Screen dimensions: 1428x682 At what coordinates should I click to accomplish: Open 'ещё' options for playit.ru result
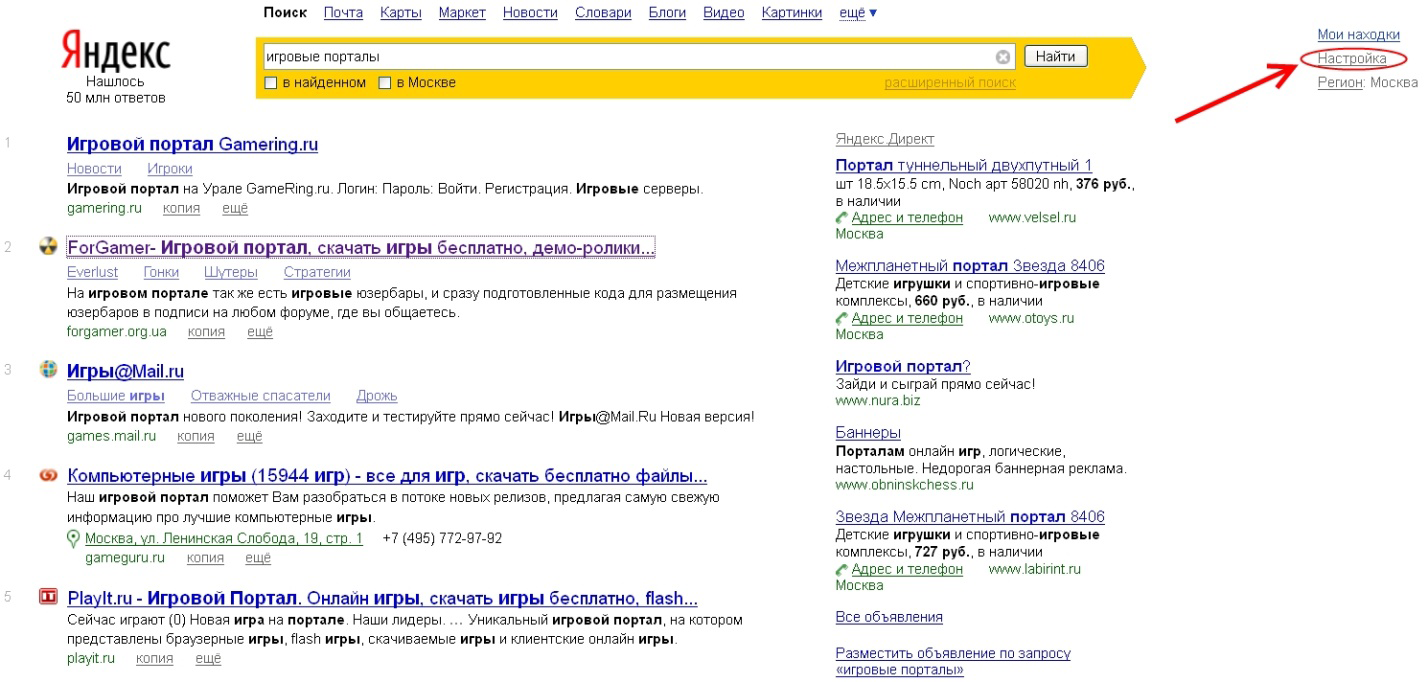pyautogui.click(x=208, y=658)
